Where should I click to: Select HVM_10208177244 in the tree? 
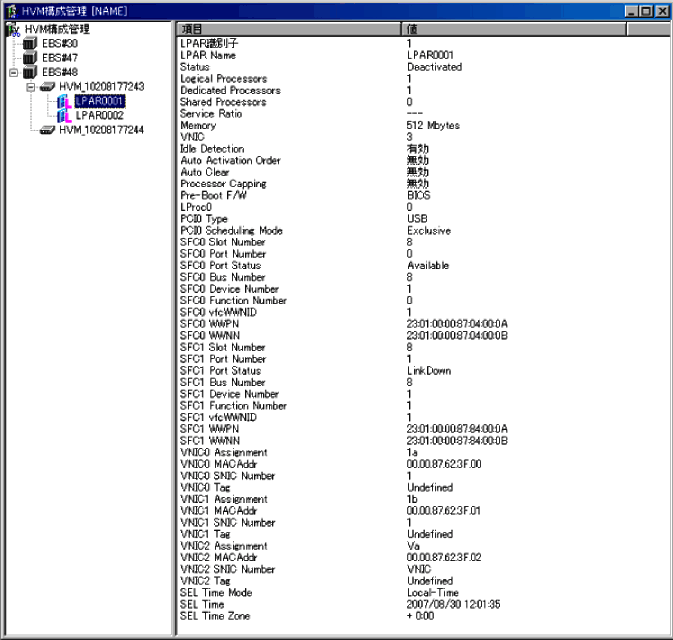point(101,130)
